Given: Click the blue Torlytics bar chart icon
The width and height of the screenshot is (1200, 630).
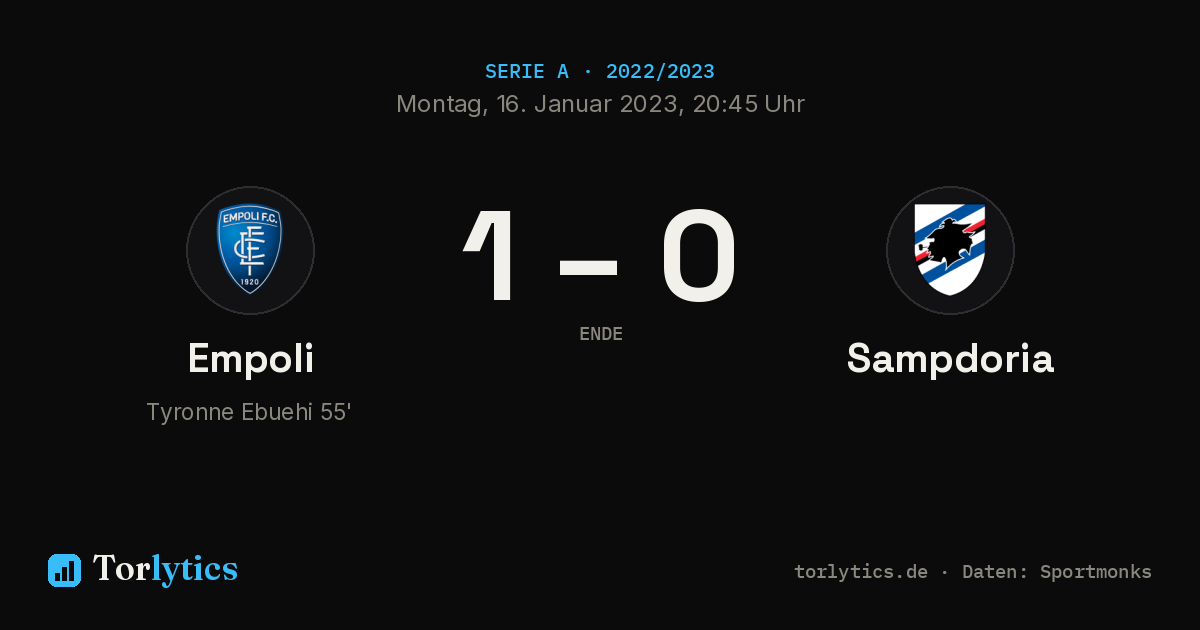Looking at the screenshot, I should click(64, 570).
